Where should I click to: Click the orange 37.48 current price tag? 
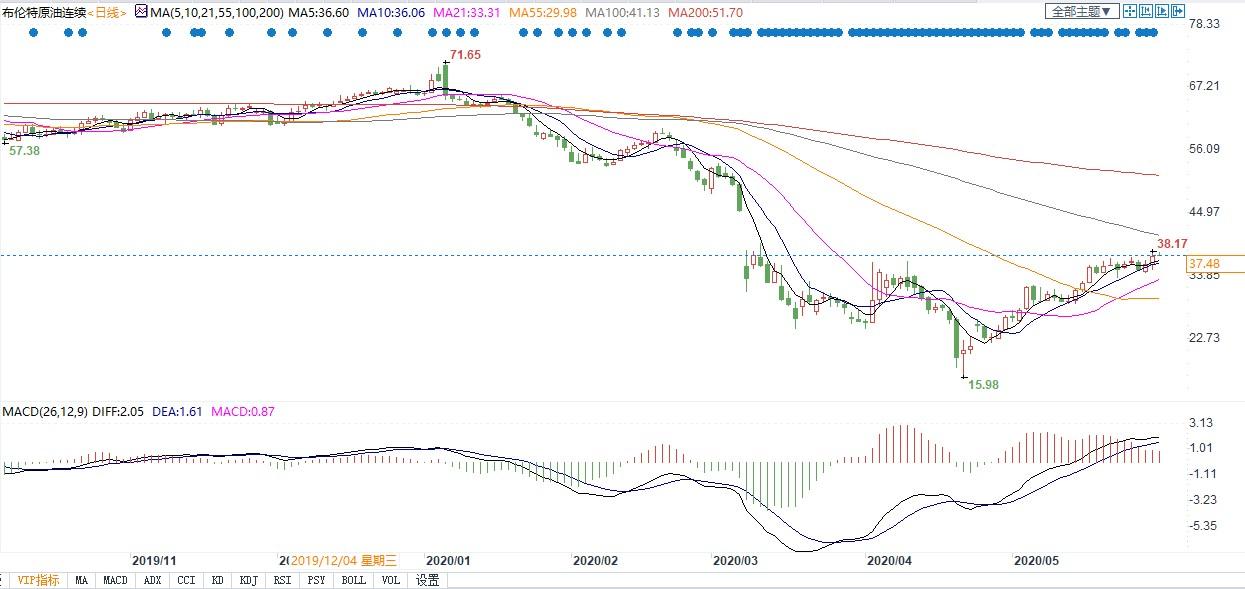tap(1202, 264)
